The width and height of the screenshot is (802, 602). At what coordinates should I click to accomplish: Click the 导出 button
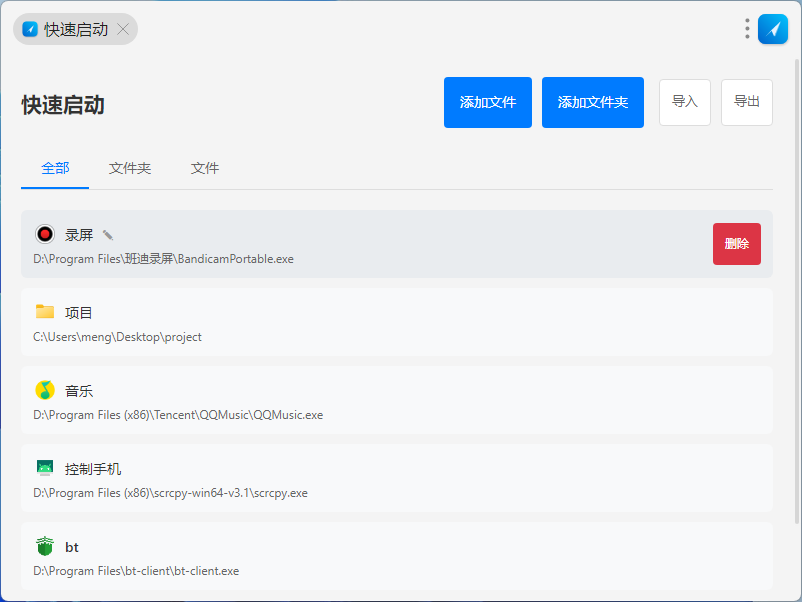[747, 102]
